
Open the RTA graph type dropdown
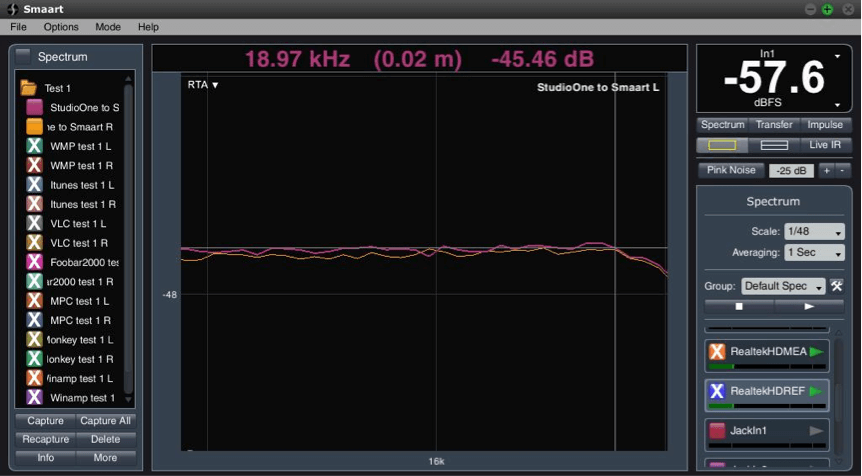click(203, 85)
